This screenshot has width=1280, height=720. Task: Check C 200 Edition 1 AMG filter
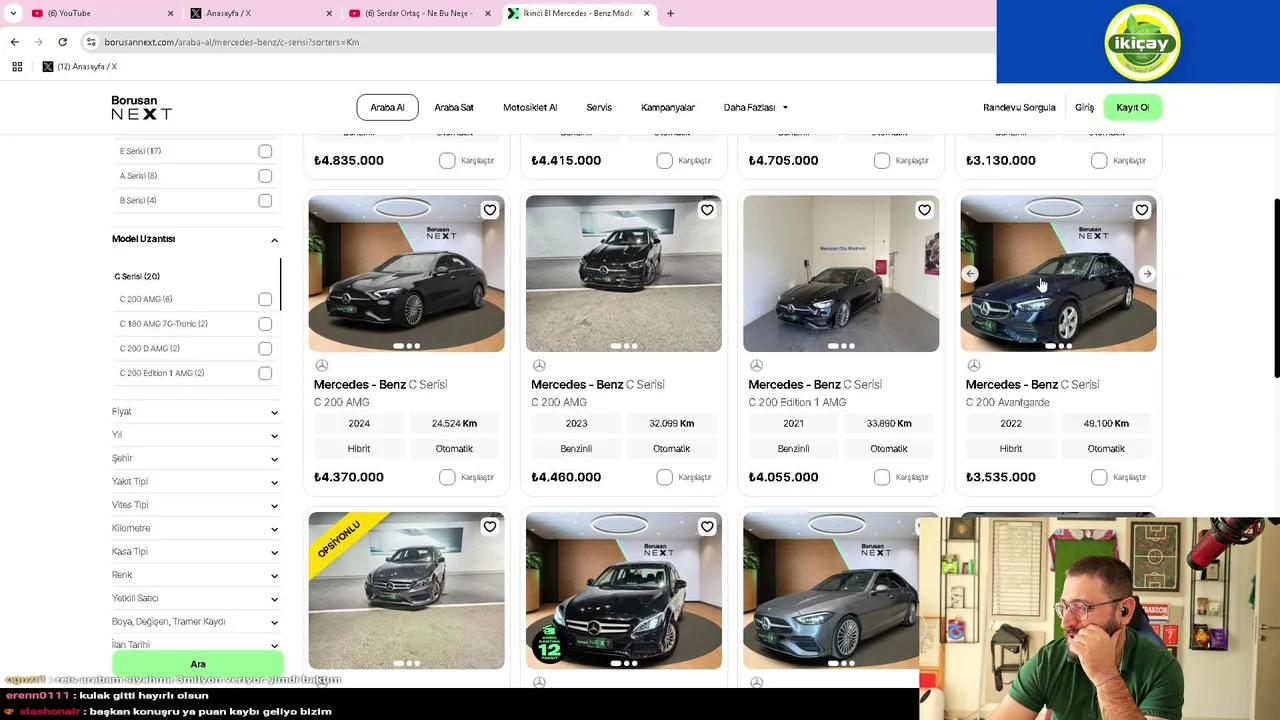(x=265, y=373)
